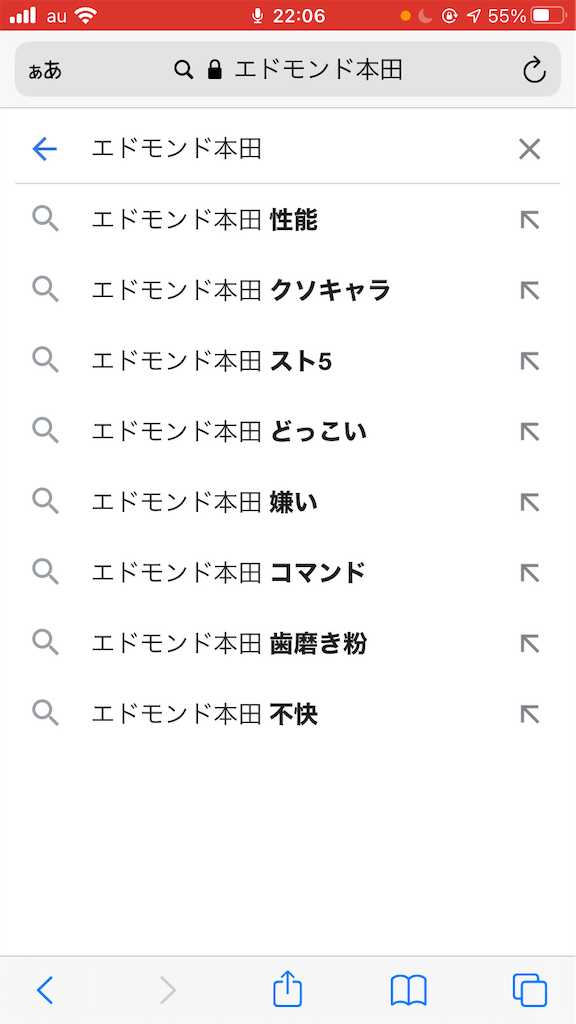The width and height of the screenshot is (576, 1024).
Task: Tap the blue back arrow beside search field
Action: [44, 150]
